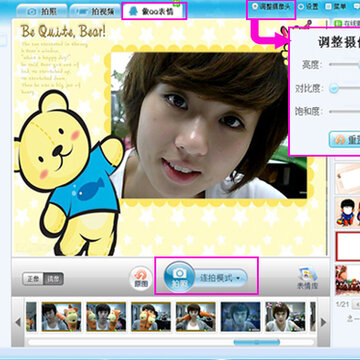Click the 对比度 contrast slider handle
Screen dimensions: 360x360
point(334,88)
